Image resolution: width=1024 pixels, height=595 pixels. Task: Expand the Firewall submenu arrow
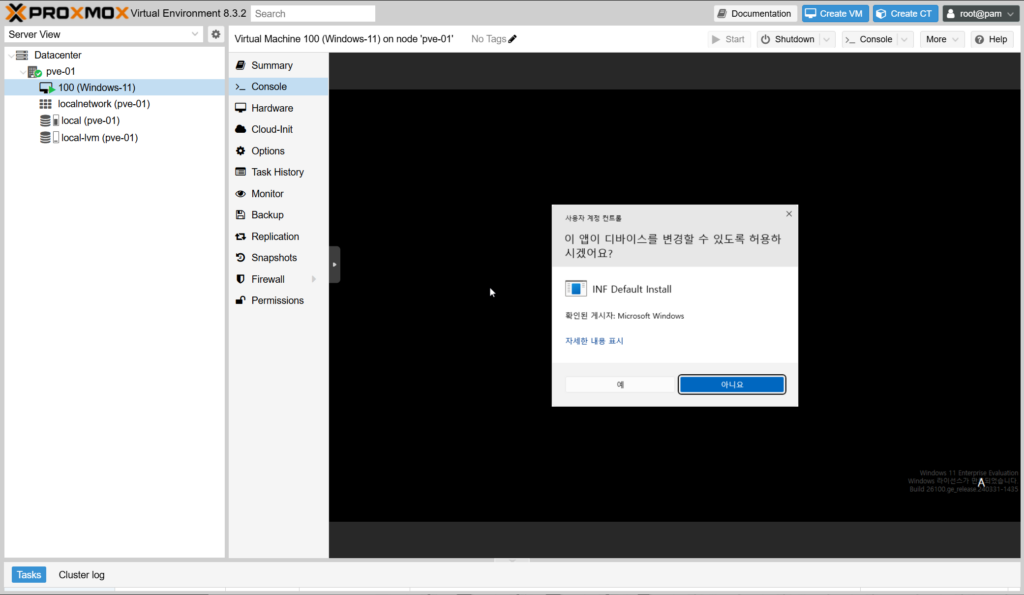(314, 279)
